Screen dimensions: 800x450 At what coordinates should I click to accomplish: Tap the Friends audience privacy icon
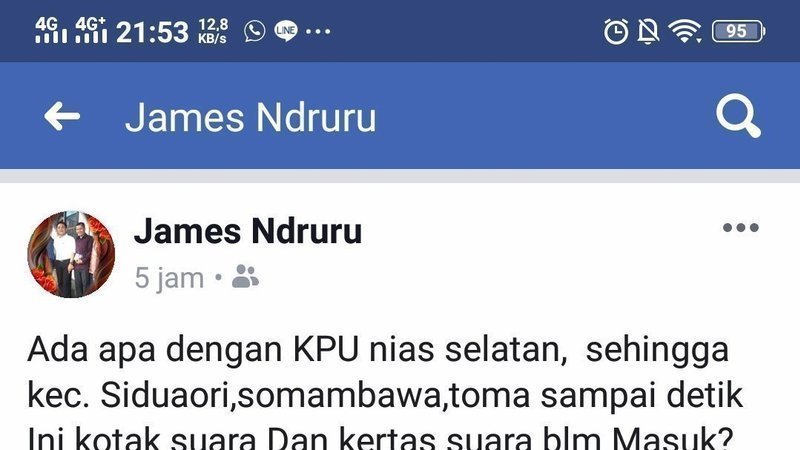click(245, 277)
